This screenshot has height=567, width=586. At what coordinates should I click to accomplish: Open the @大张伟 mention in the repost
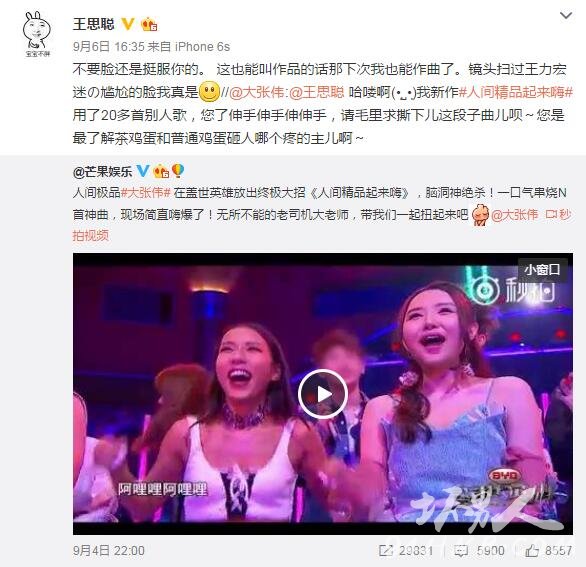pos(256,92)
